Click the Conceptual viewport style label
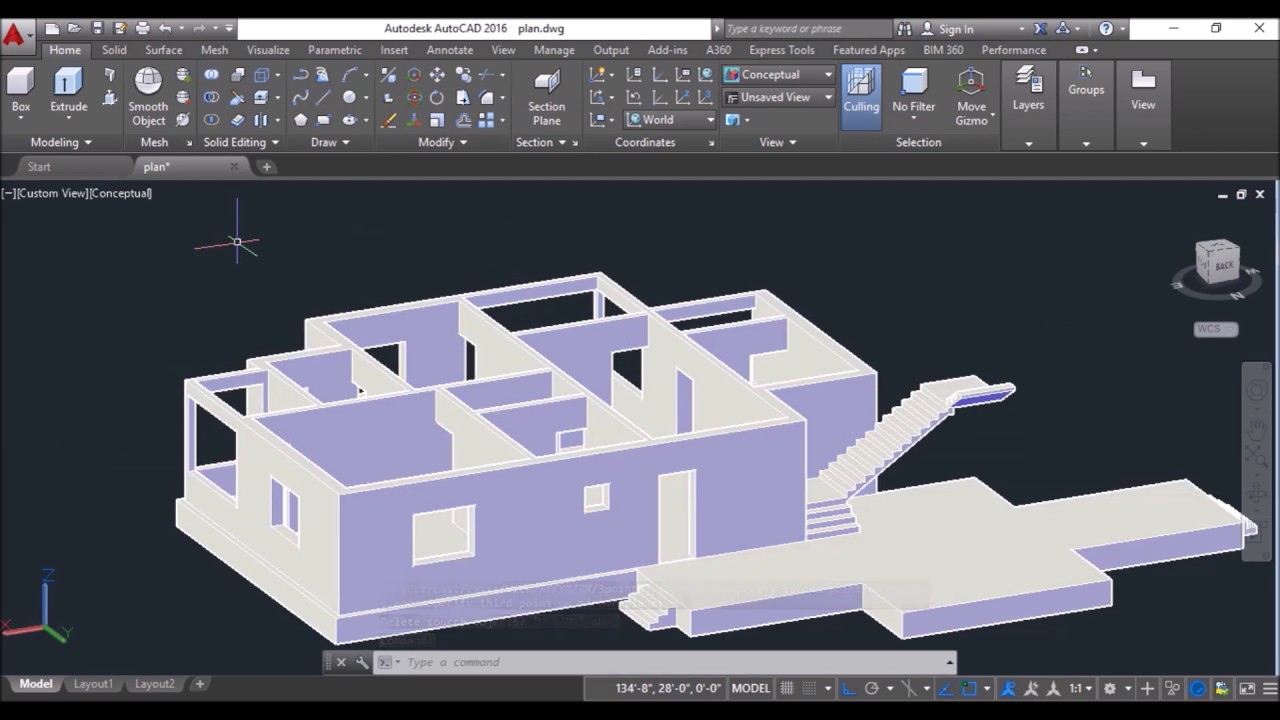 (122, 193)
